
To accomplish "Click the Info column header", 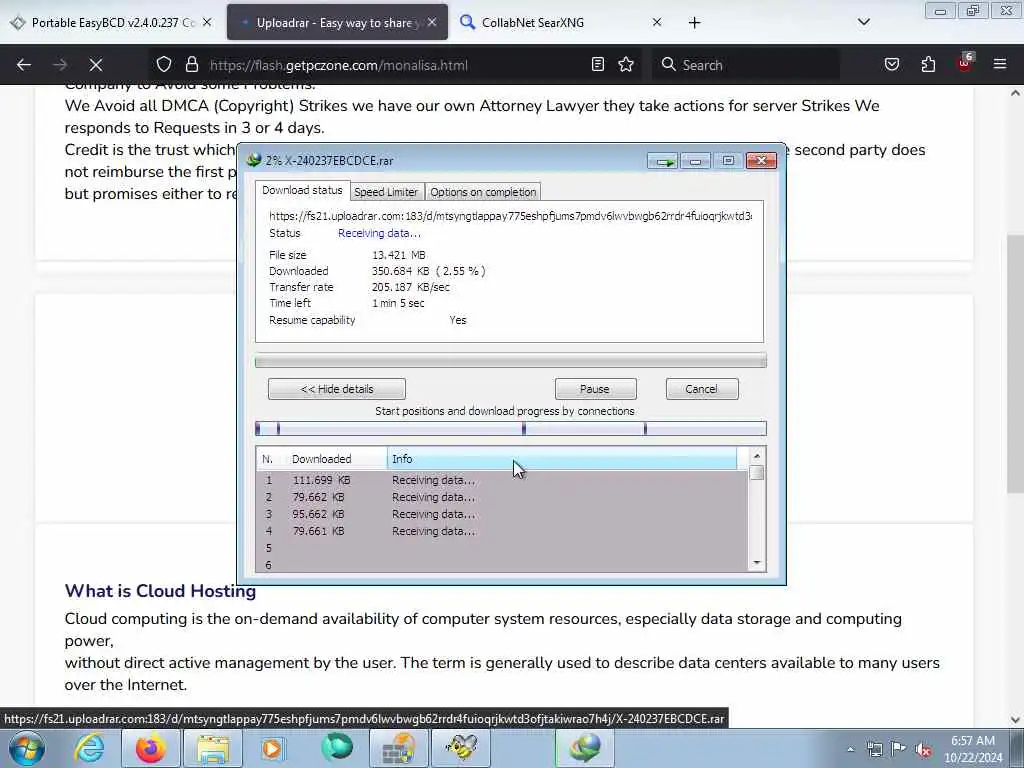I will 562,458.
